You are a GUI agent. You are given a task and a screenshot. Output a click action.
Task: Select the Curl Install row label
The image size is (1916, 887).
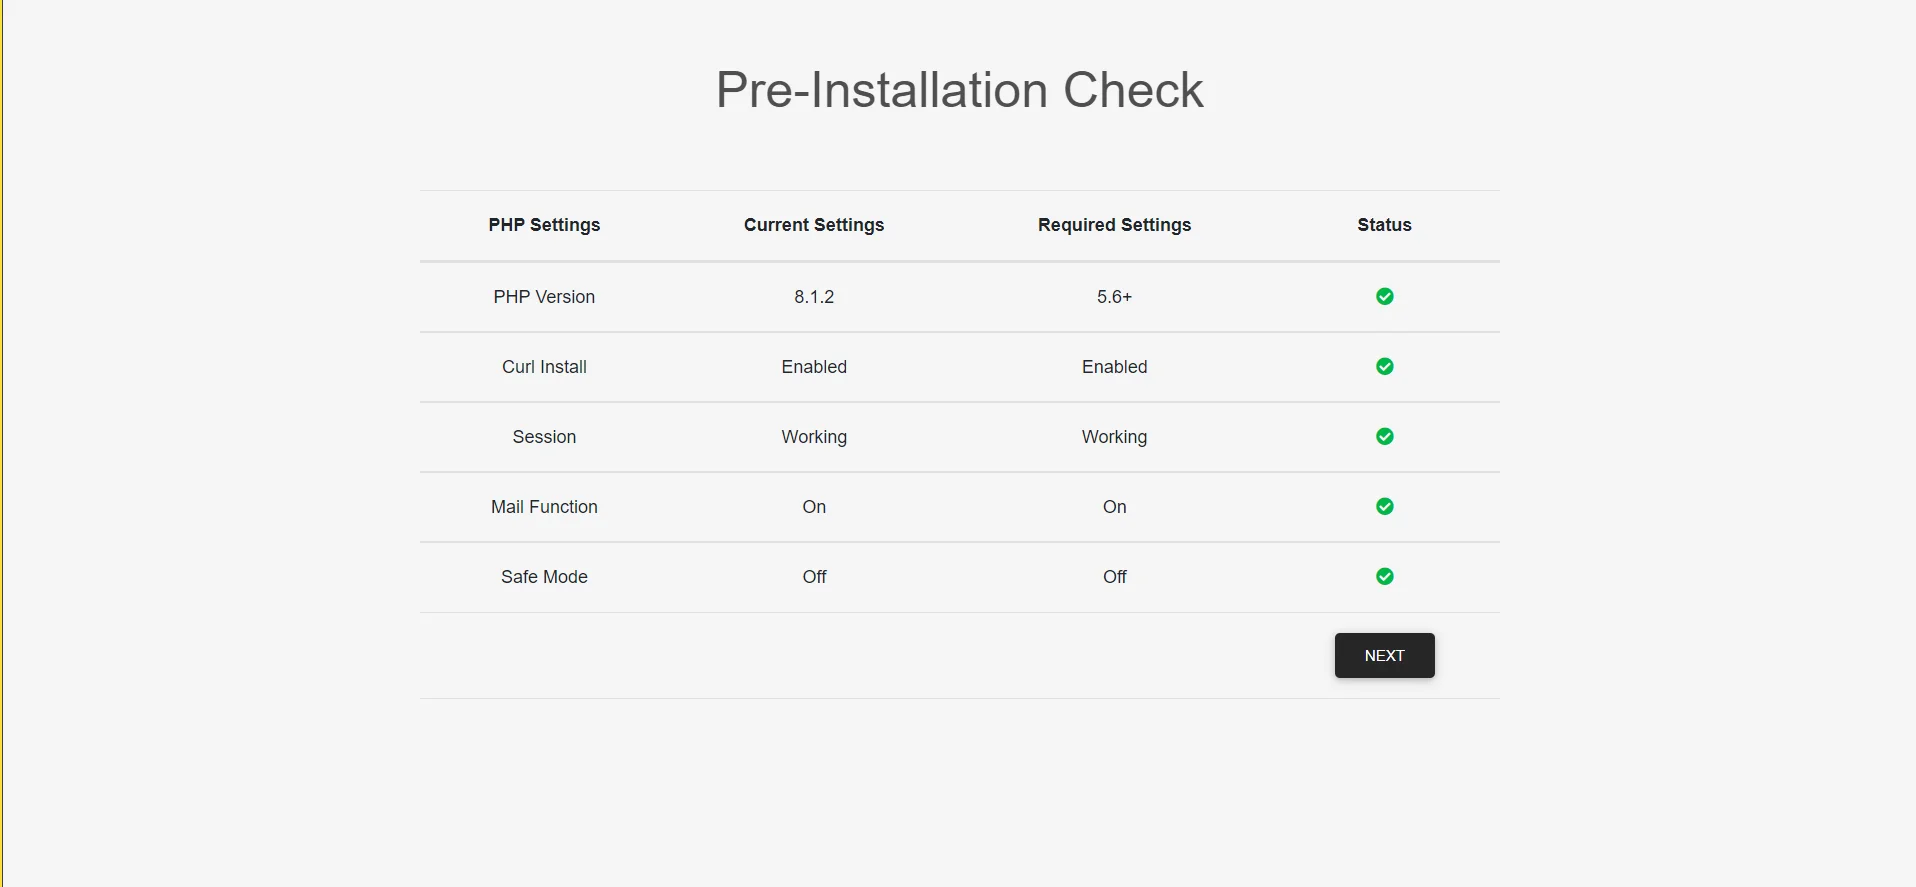[x=544, y=367]
